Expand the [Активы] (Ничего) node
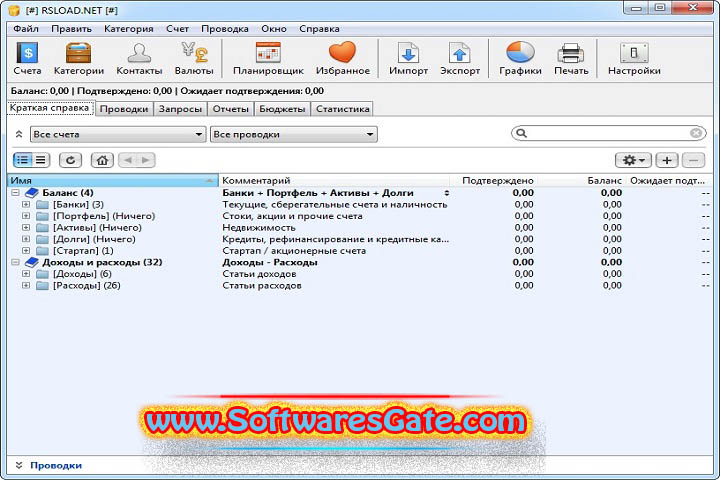 pos(26,227)
